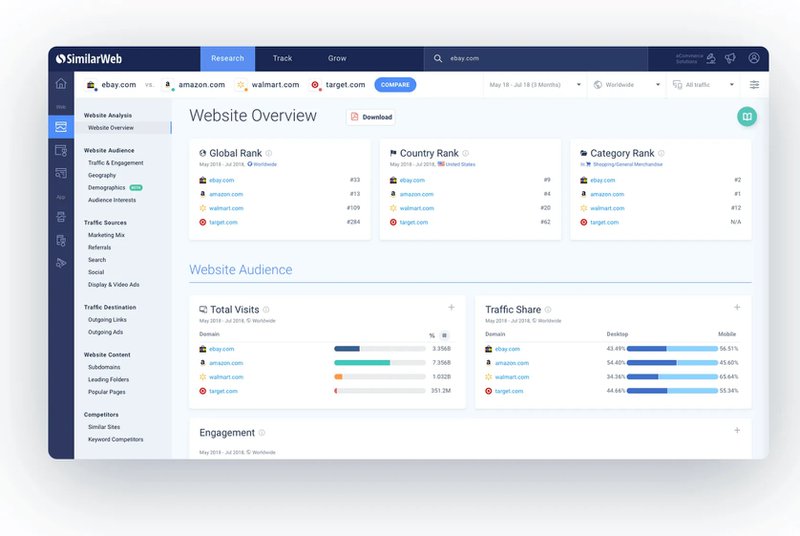Image resolution: width=800 pixels, height=536 pixels.
Task: Click the plus icon on Total Visits card
Action: pos(451,308)
